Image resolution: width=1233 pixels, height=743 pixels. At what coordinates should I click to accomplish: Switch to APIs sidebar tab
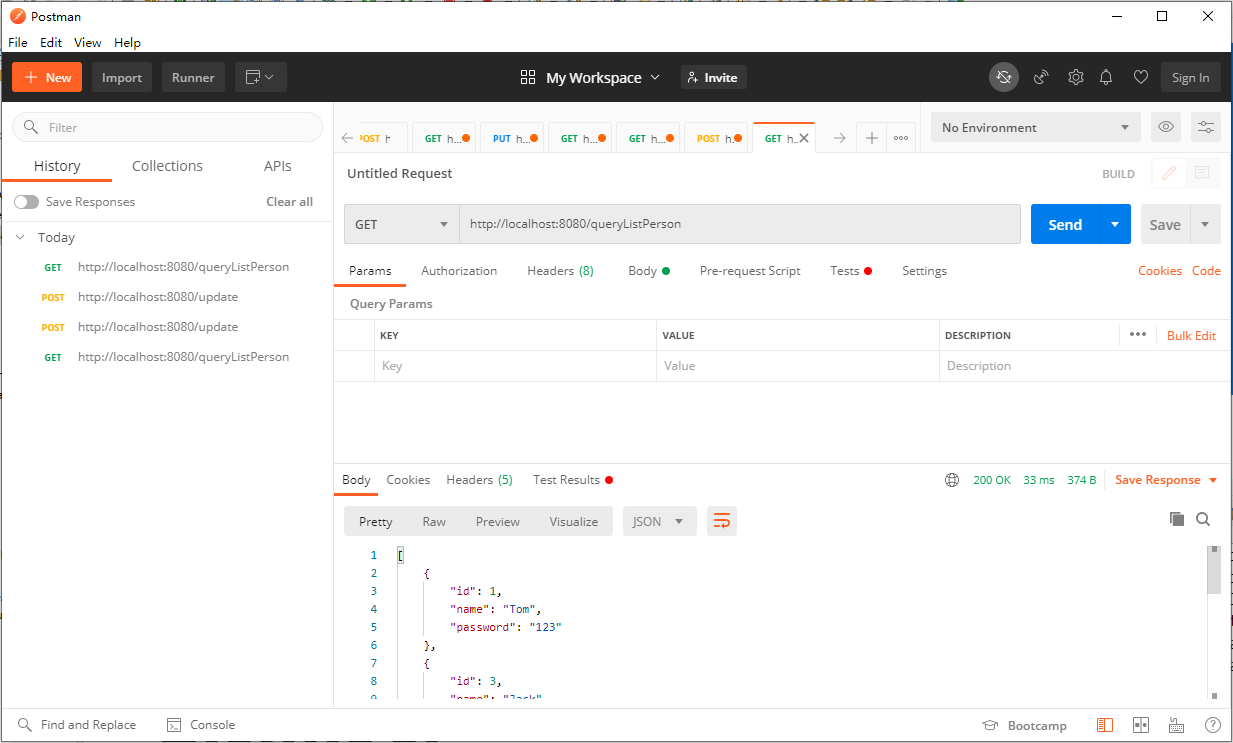click(x=278, y=166)
